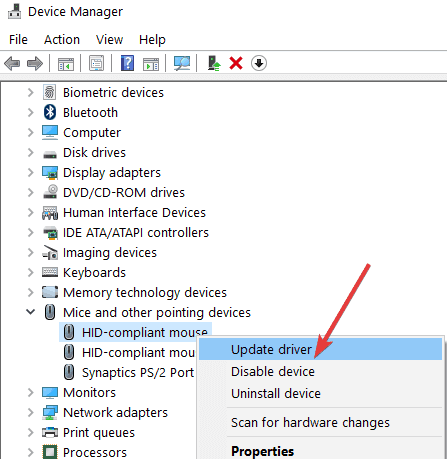Click the Biometric devices fingerprint icon
The image size is (447, 459).
coord(49,92)
